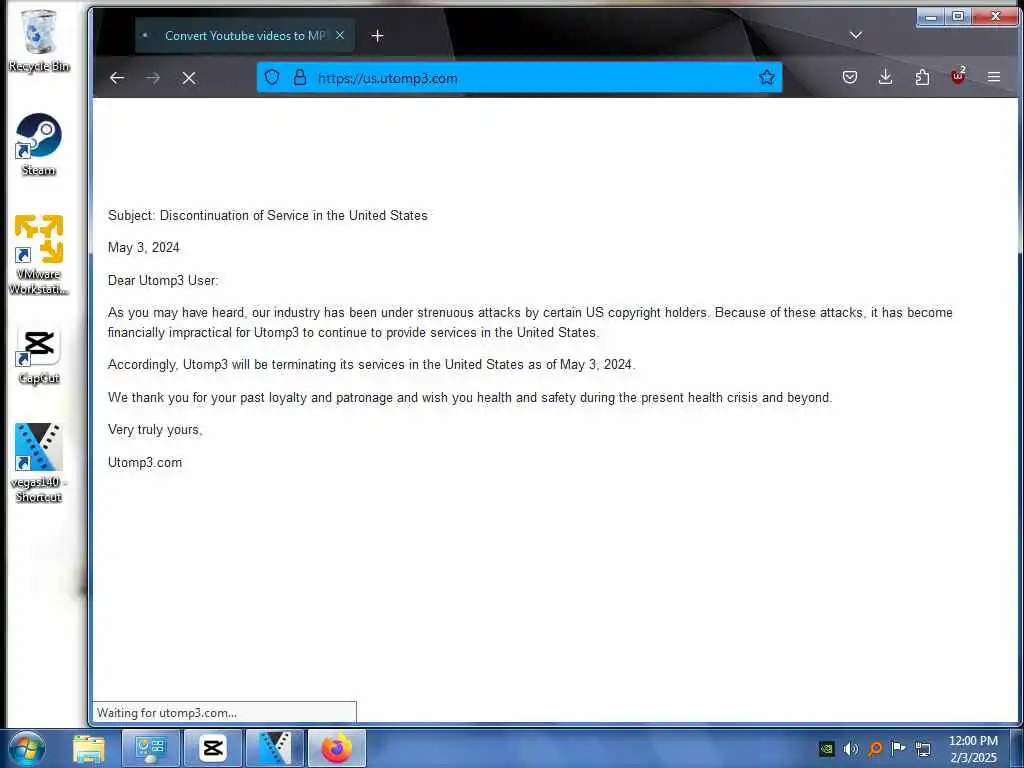Image resolution: width=1024 pixels, height=768 pixels.
Task: Open Windows Explorer from the taskbar
Action: coord(89,748)
